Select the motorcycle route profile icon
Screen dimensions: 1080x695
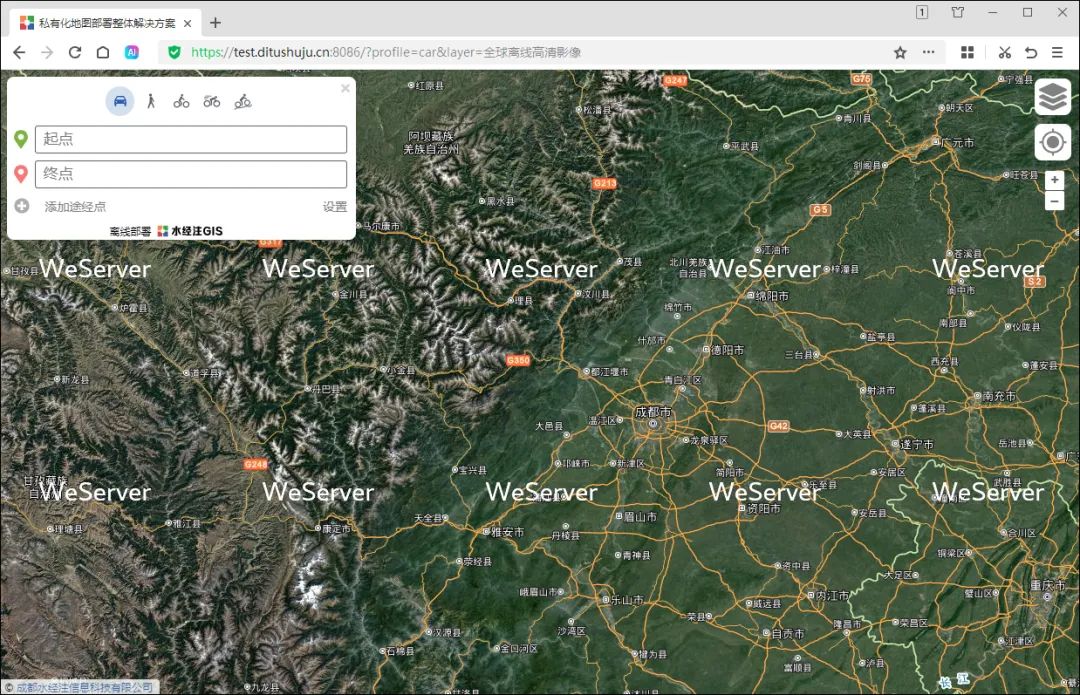[211, 101]
